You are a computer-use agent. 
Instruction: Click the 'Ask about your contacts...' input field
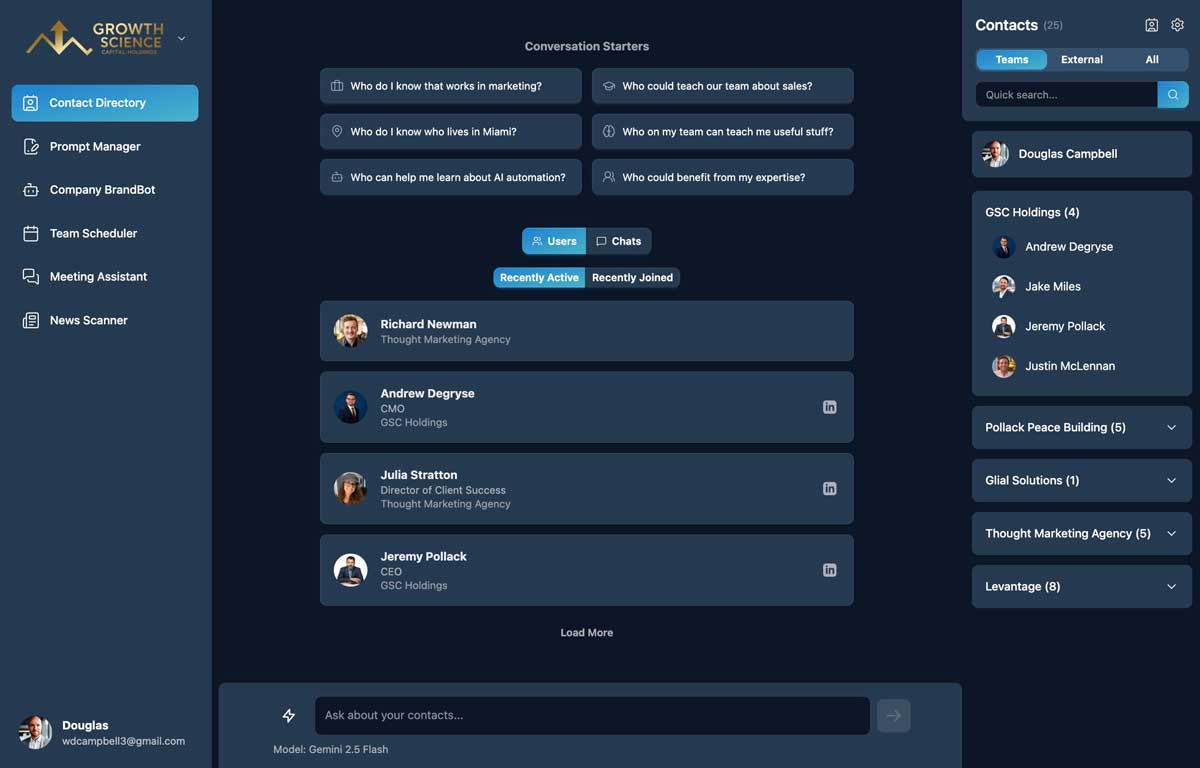click(592, 716)
